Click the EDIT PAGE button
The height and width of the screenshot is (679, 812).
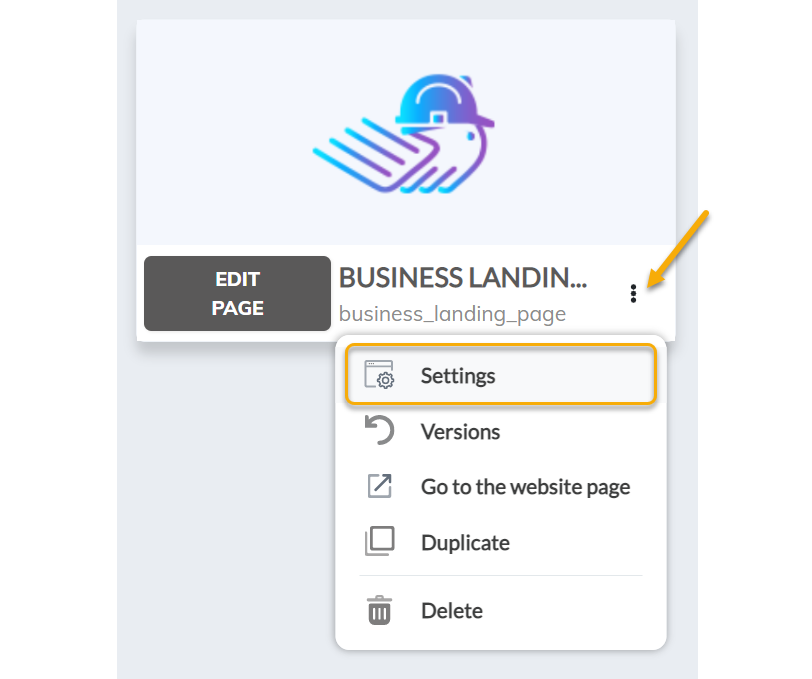pos(237,293)
